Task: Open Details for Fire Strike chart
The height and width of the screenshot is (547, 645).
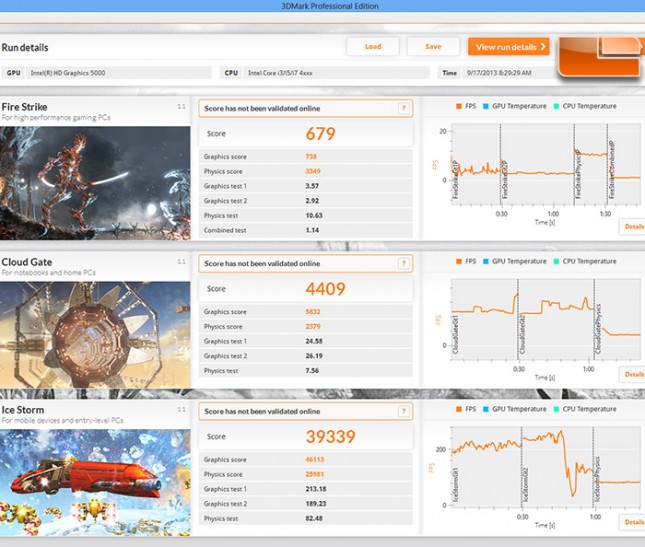Action: click(x=633, y=227)
